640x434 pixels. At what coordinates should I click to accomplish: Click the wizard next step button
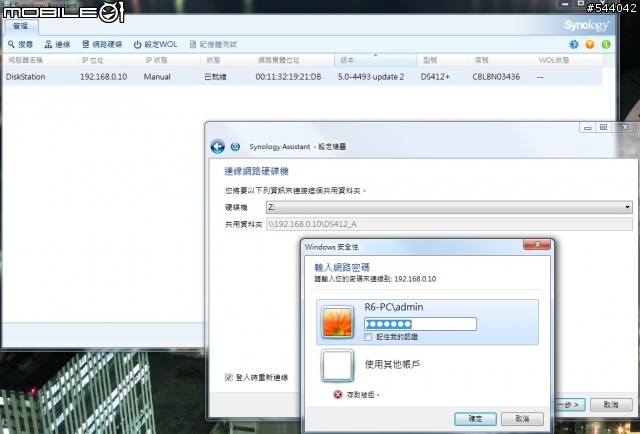570,405
